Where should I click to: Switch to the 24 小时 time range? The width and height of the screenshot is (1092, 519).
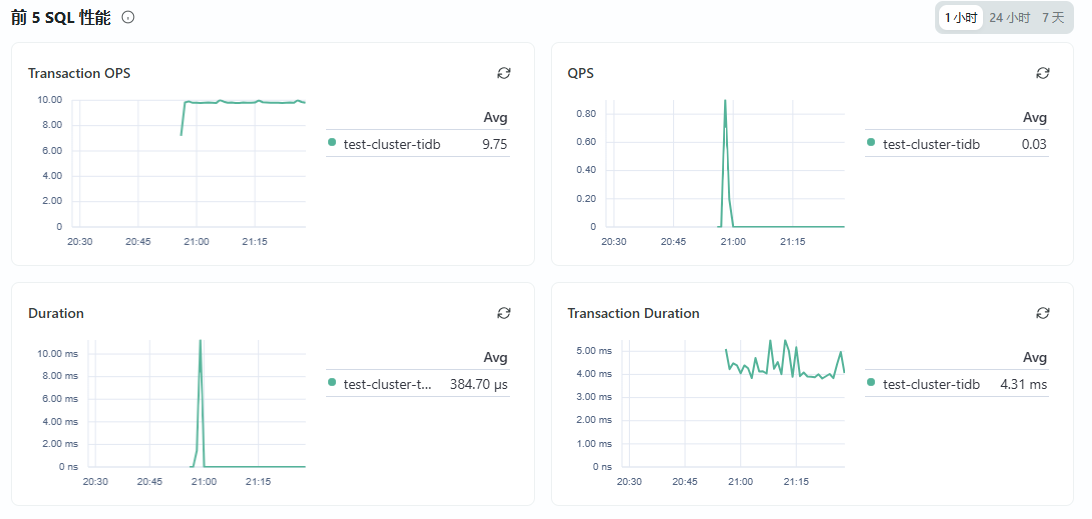pyautogui.click(x=1010, y=18)
